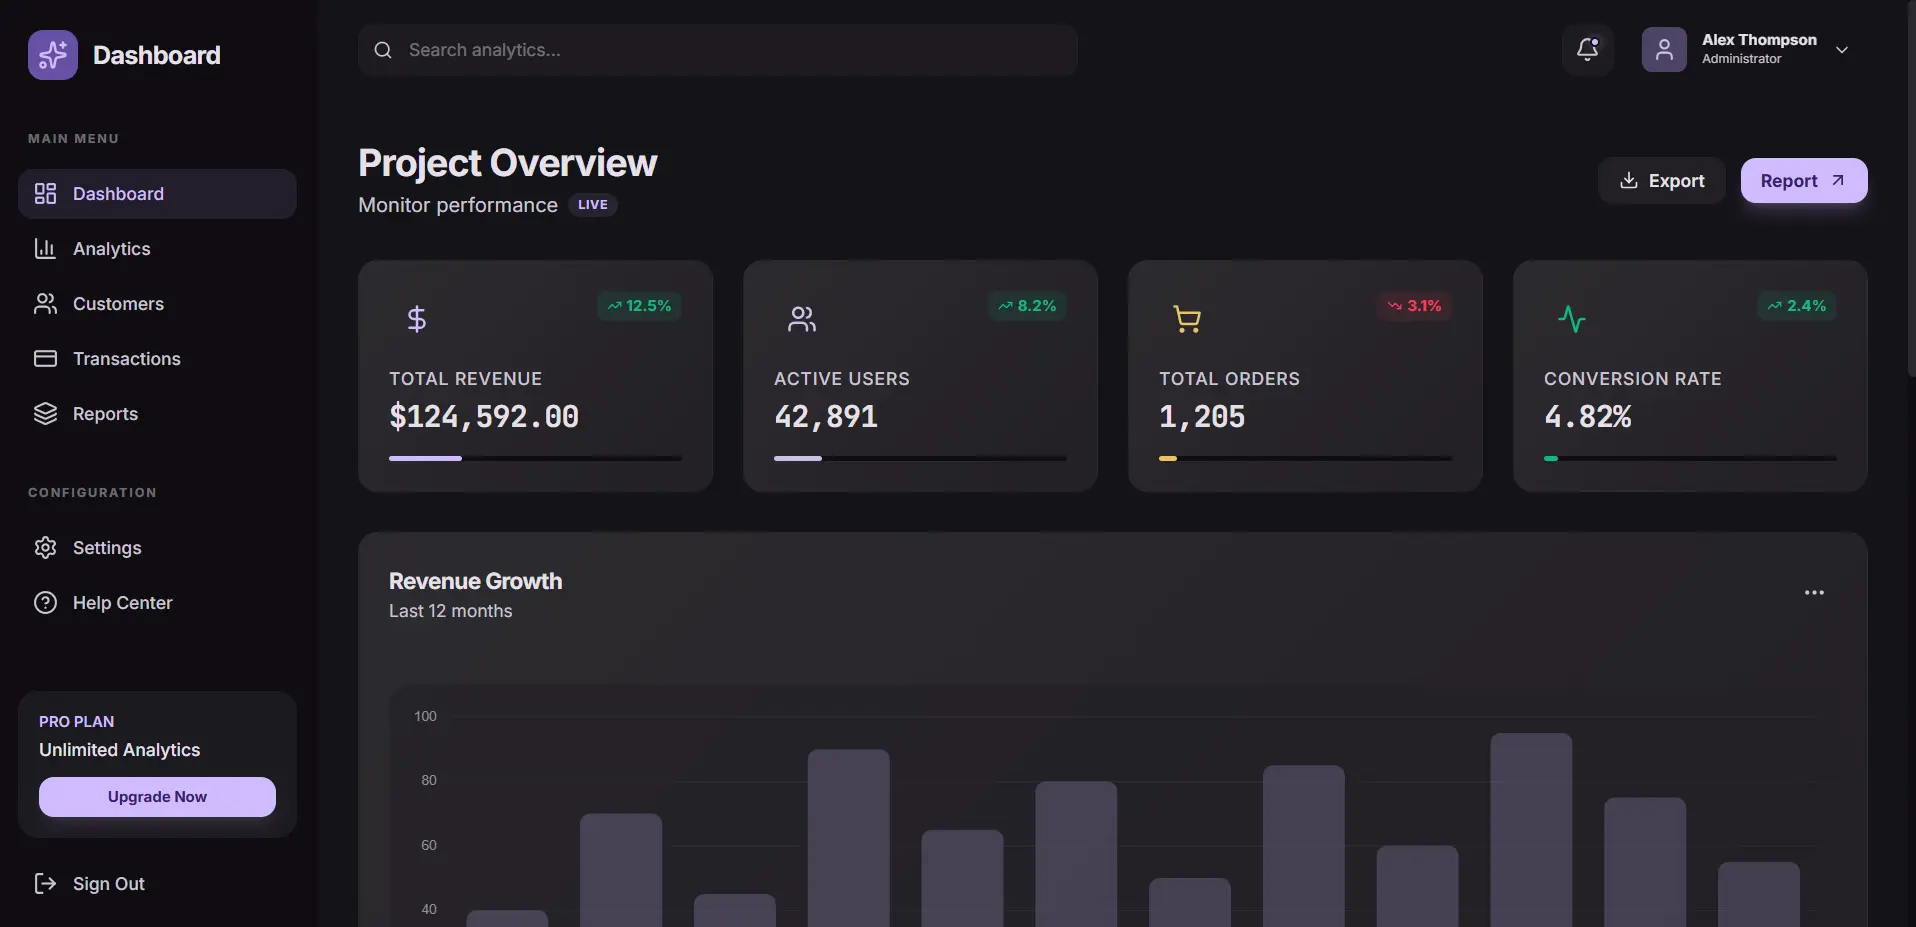Viewport: 1916px width, 927px height.
Task: Click the Total Revenue progress bar
Action: pos(535,458)
